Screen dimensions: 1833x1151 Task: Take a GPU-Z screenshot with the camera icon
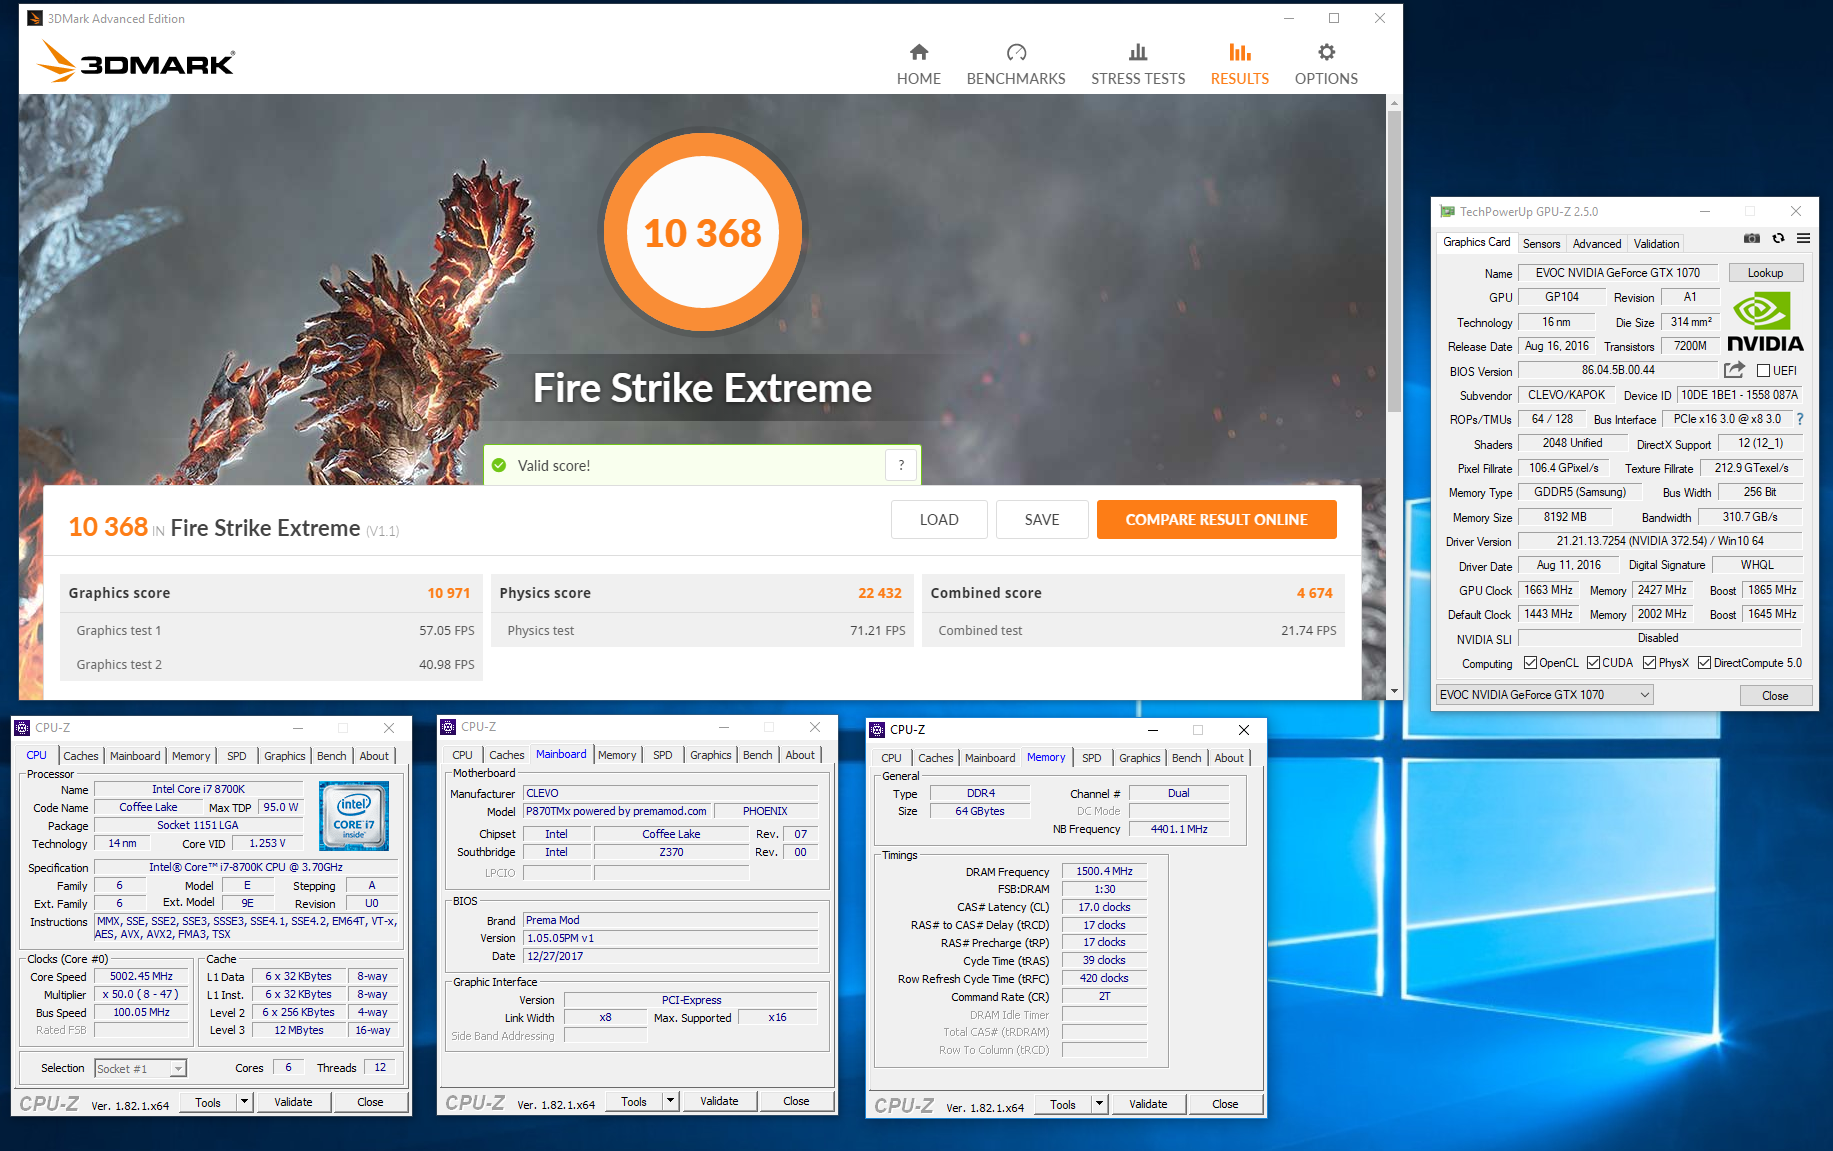tap(1752, 238)
